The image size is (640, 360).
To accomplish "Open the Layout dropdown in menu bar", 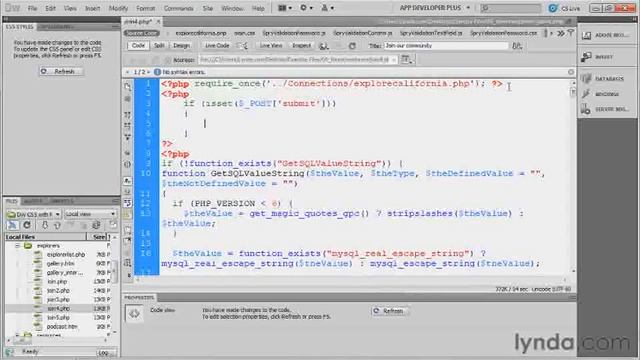I will click(x=285, y=8).
